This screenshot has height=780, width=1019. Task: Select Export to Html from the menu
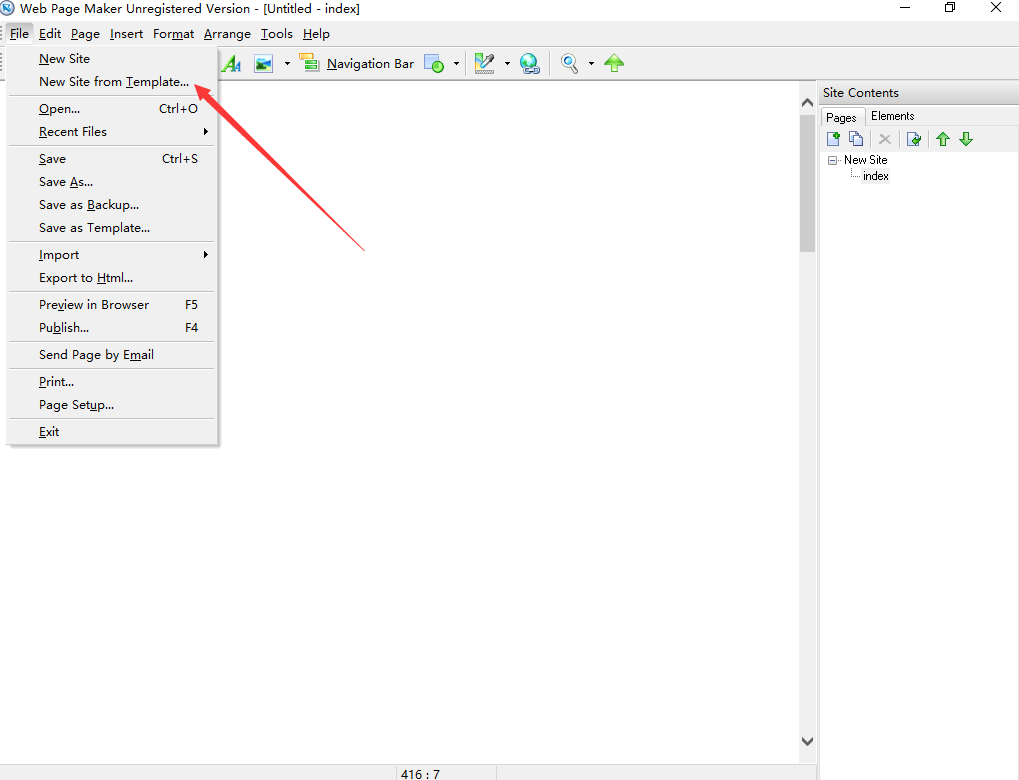[84, 277]
